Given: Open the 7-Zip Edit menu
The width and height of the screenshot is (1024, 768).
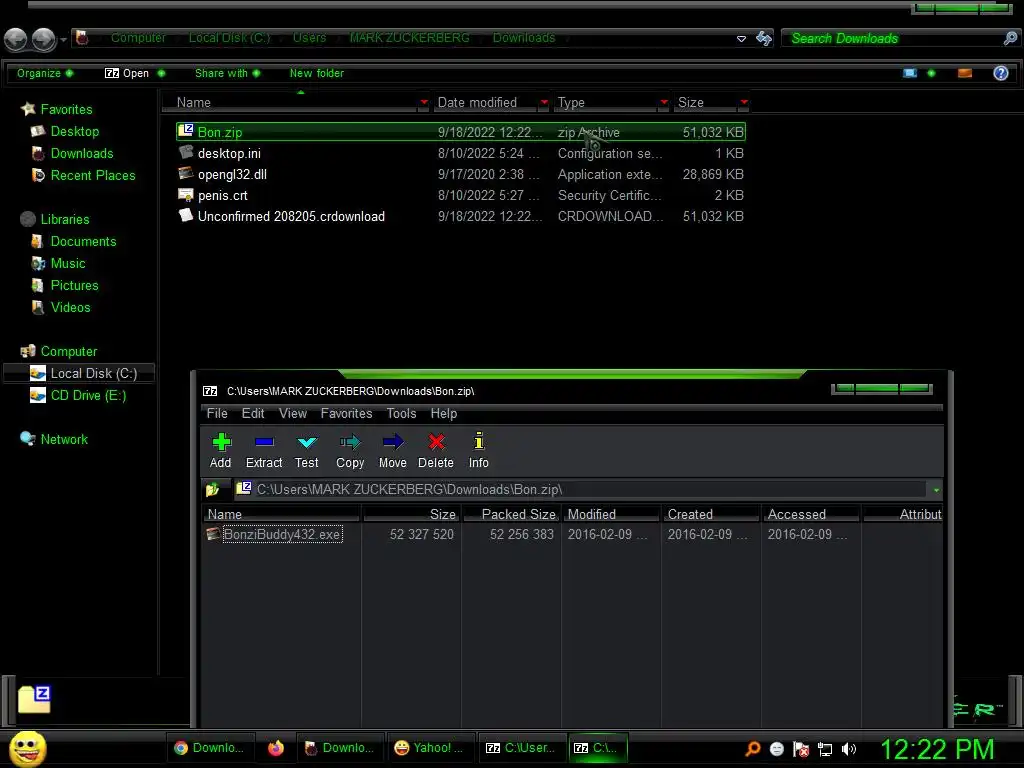Looking at the screenshot, I should pos(253,413).
